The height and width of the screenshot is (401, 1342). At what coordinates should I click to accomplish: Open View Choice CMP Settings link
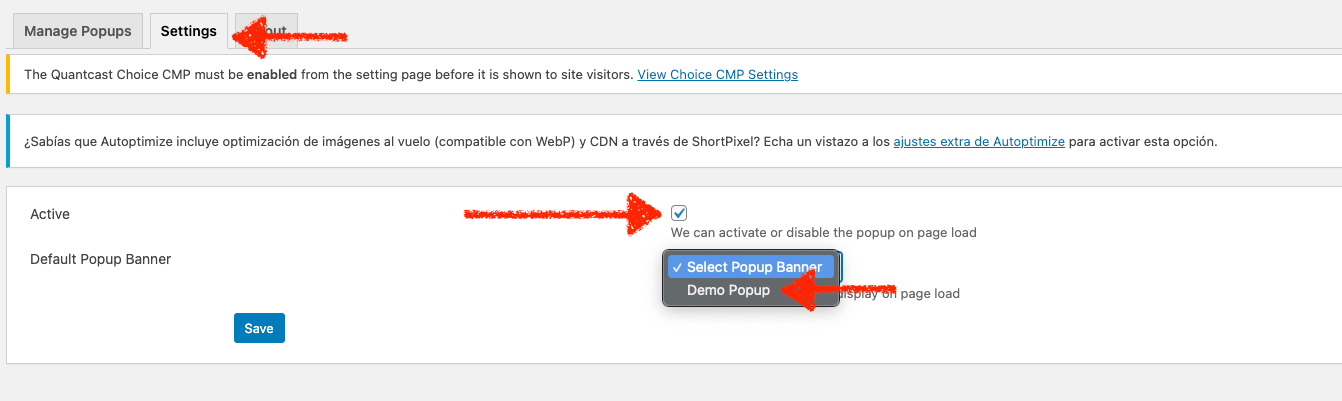pos(717,74)
